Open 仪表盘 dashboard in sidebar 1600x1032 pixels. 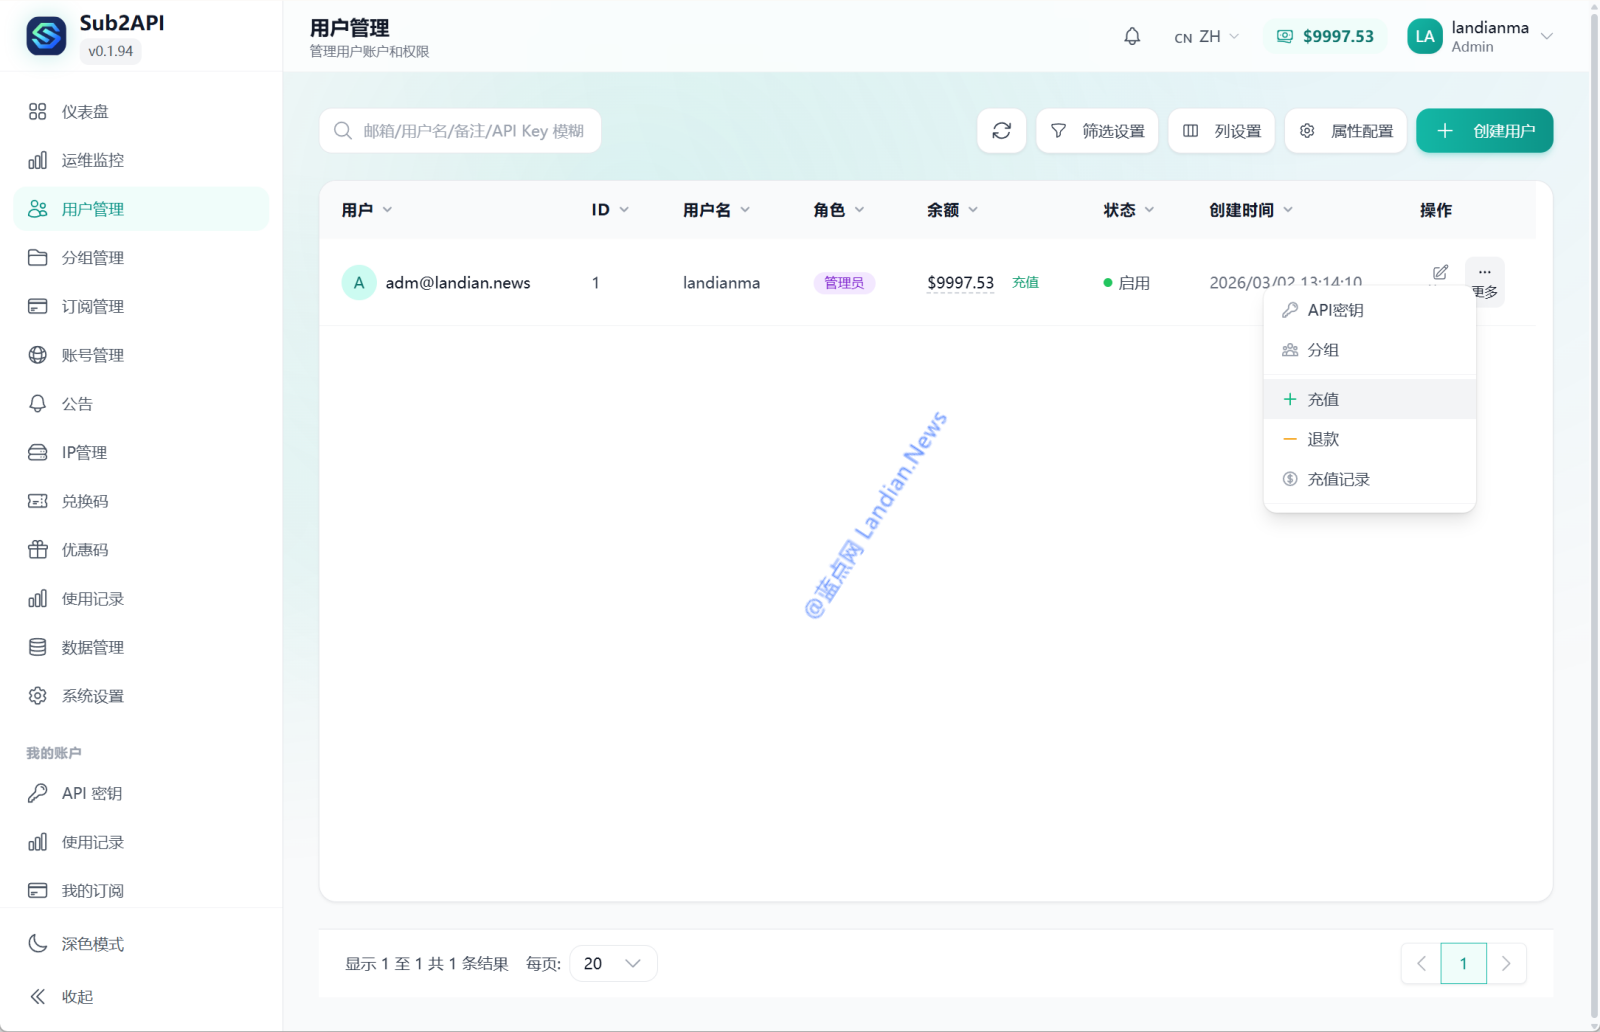click(85, 112)
